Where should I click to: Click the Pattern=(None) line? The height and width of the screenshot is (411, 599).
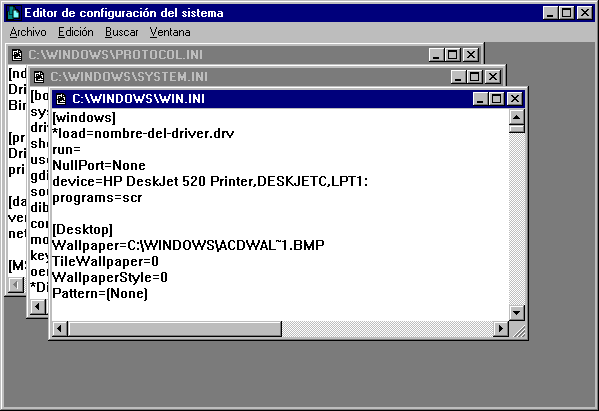coord(100,294)
